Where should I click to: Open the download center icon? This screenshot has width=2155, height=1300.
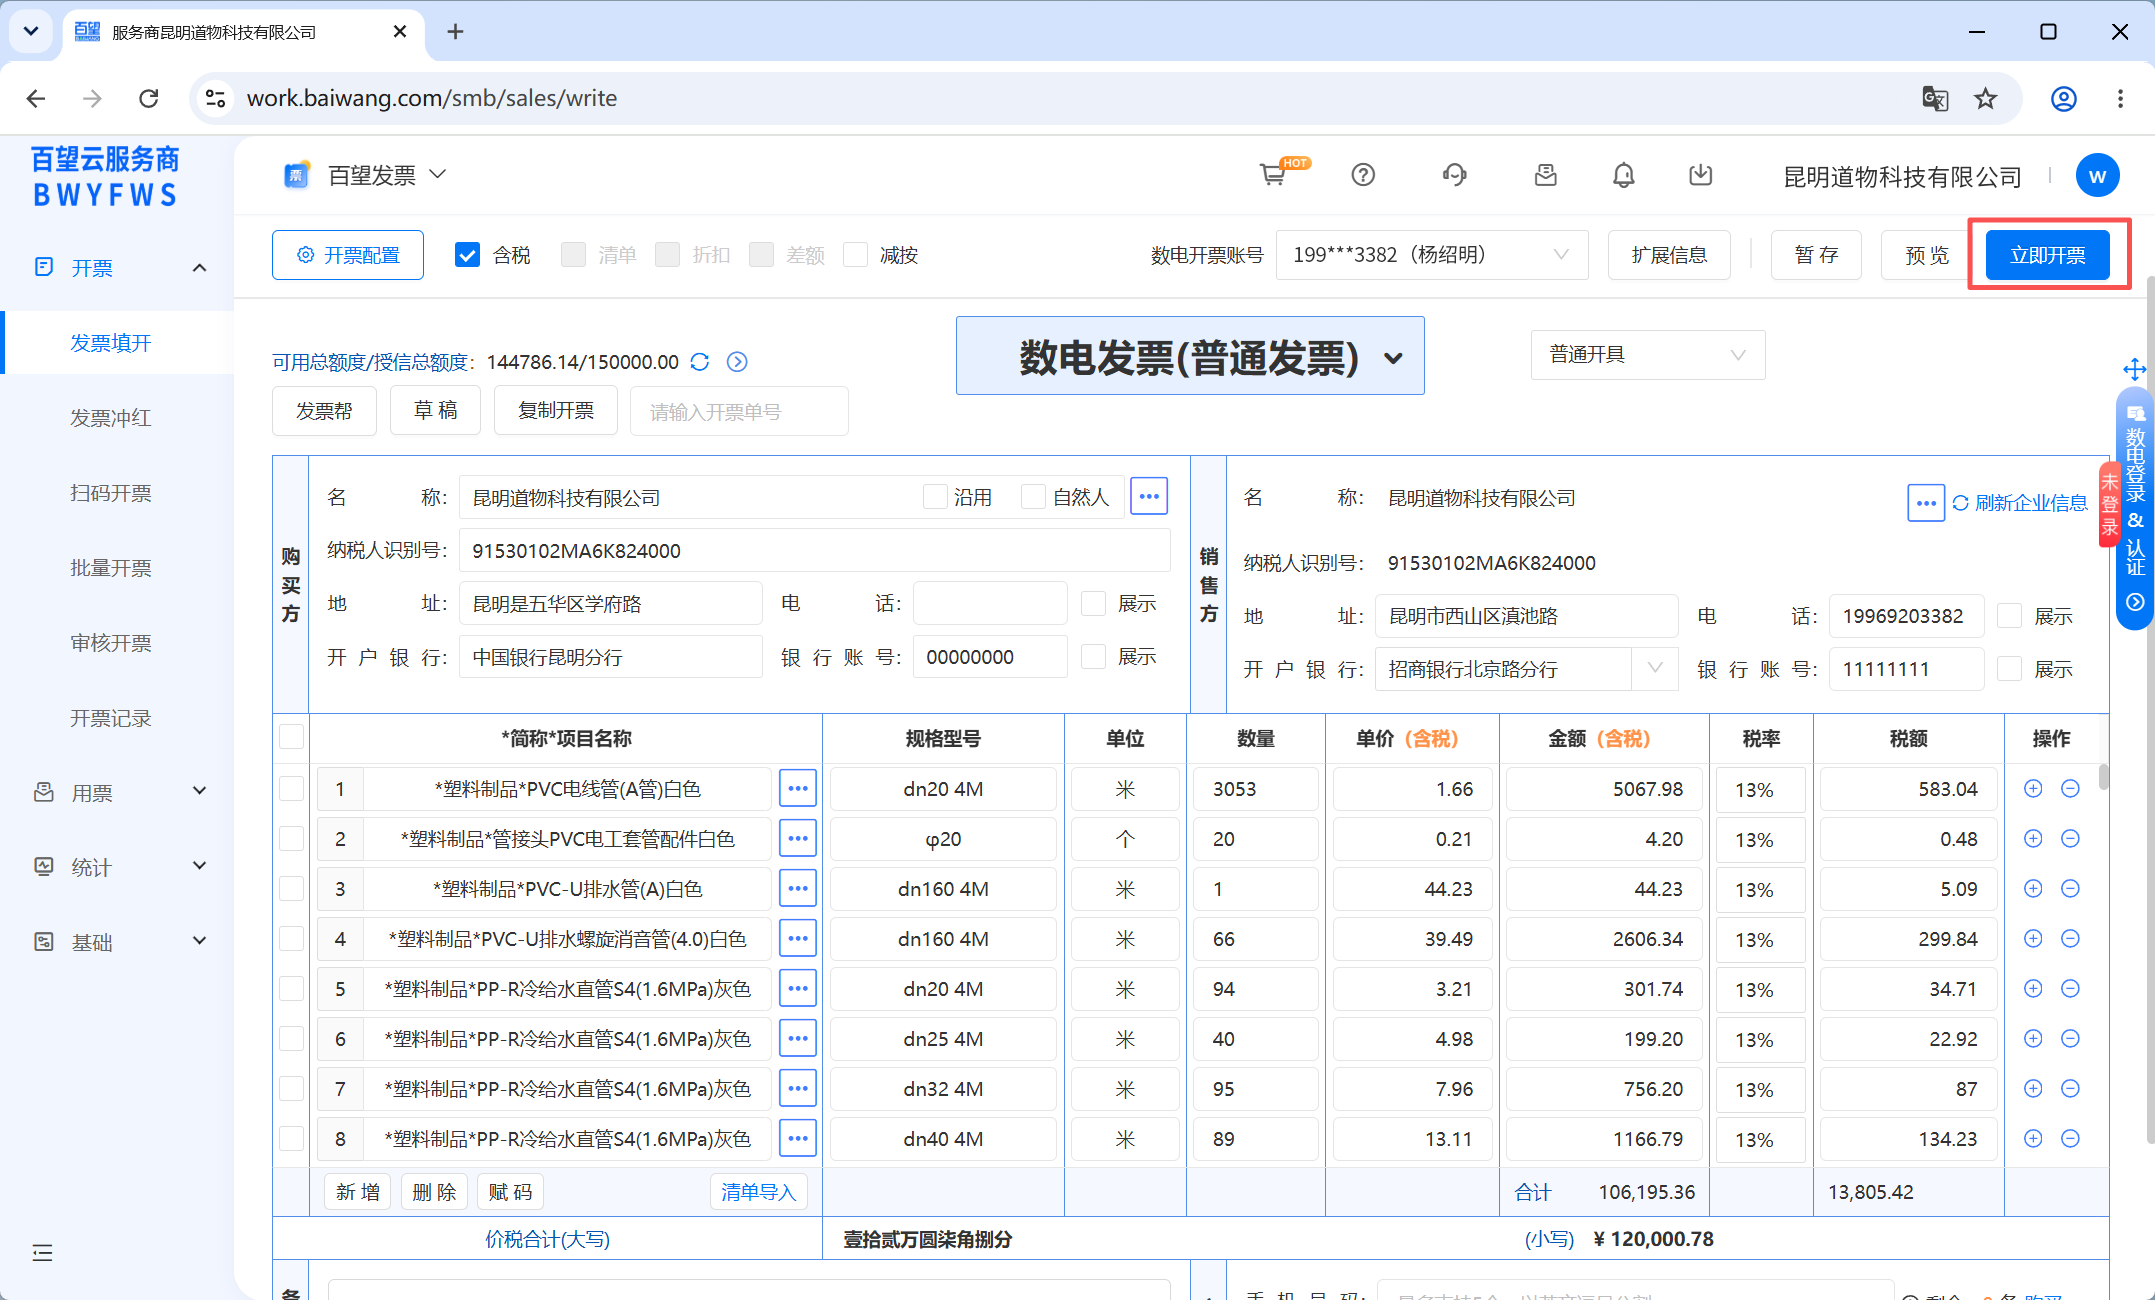tap(1701, 175)
